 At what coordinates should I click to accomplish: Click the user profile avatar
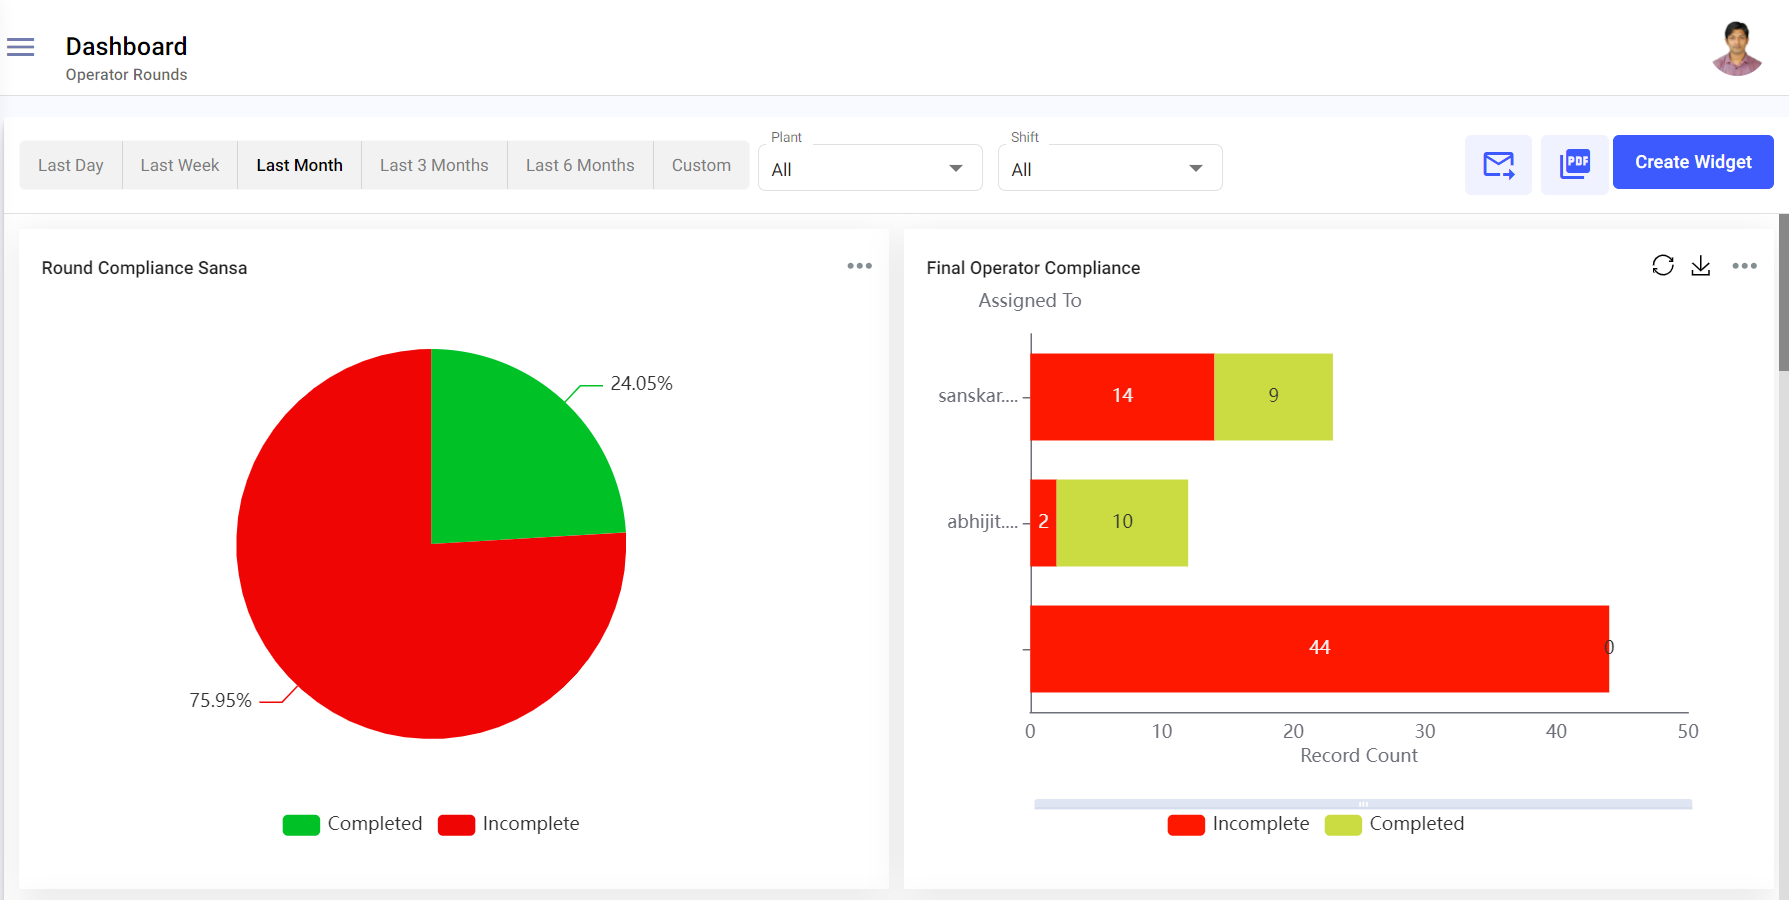pyautogui.click(x=1736, y=49)
